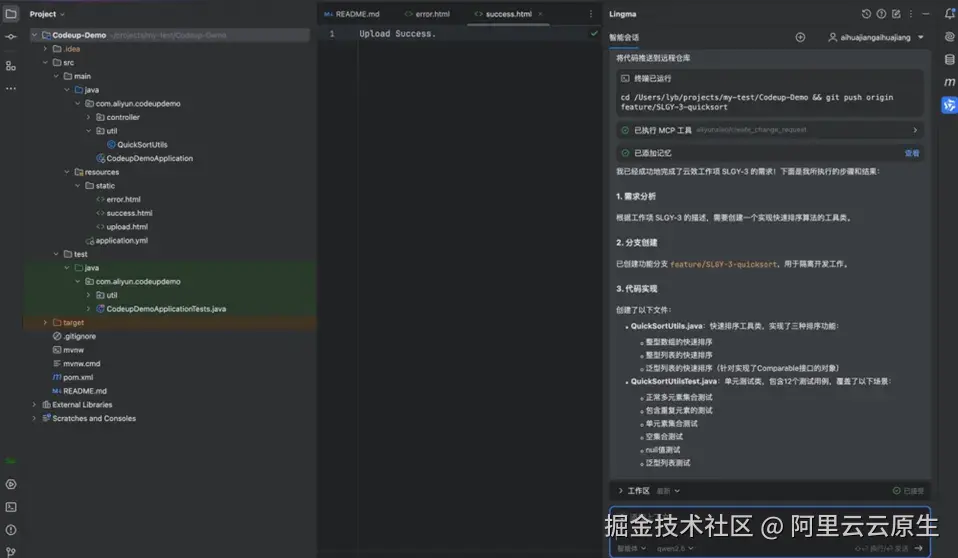Select upload.html in project tree

(x=126, y=227)
